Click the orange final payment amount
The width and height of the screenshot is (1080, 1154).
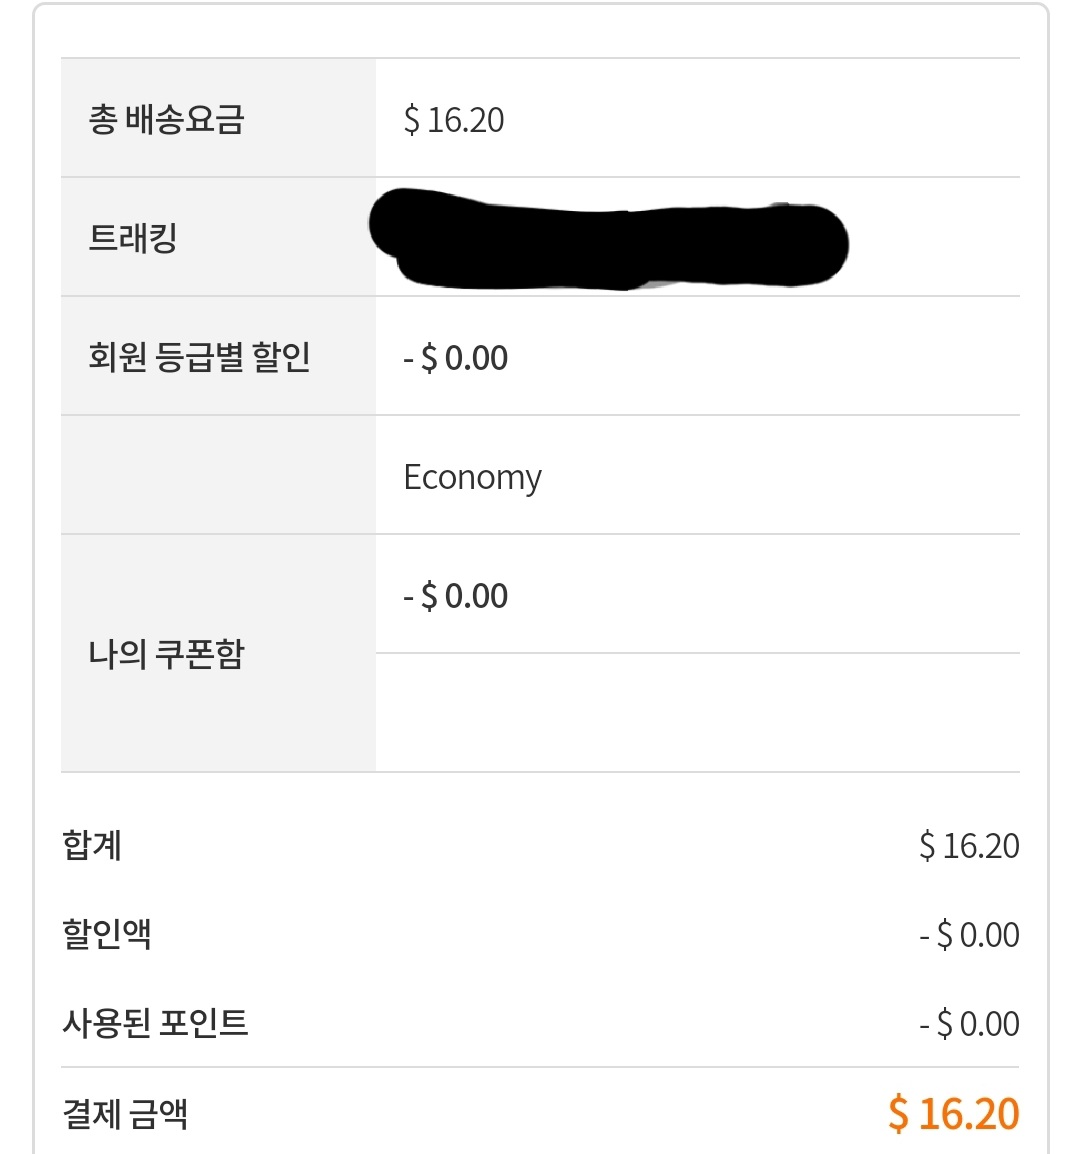(953, 1114)
